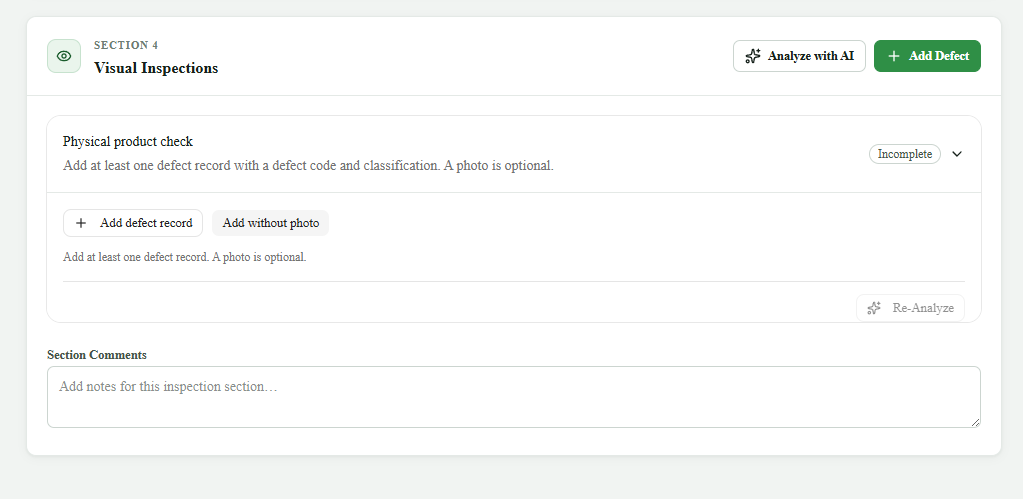Click text 'Add at least one defect record. A photo is optional.'
The height and width of the screenshot is (499, 1023).
click(x=185, y=257)
